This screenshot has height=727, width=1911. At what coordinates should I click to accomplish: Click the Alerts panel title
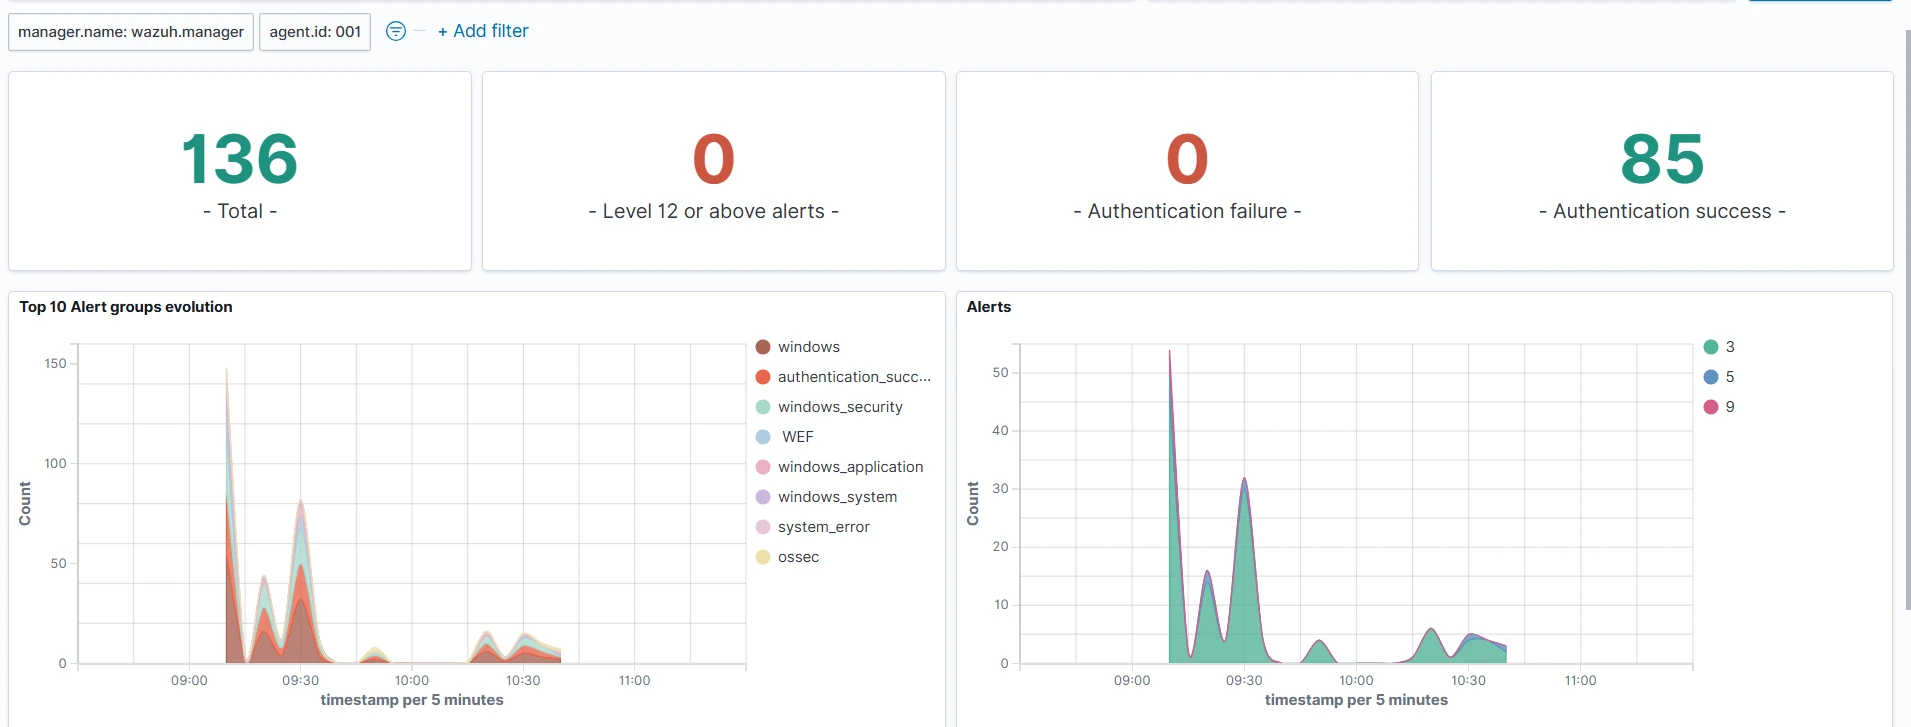click(989, 307)
